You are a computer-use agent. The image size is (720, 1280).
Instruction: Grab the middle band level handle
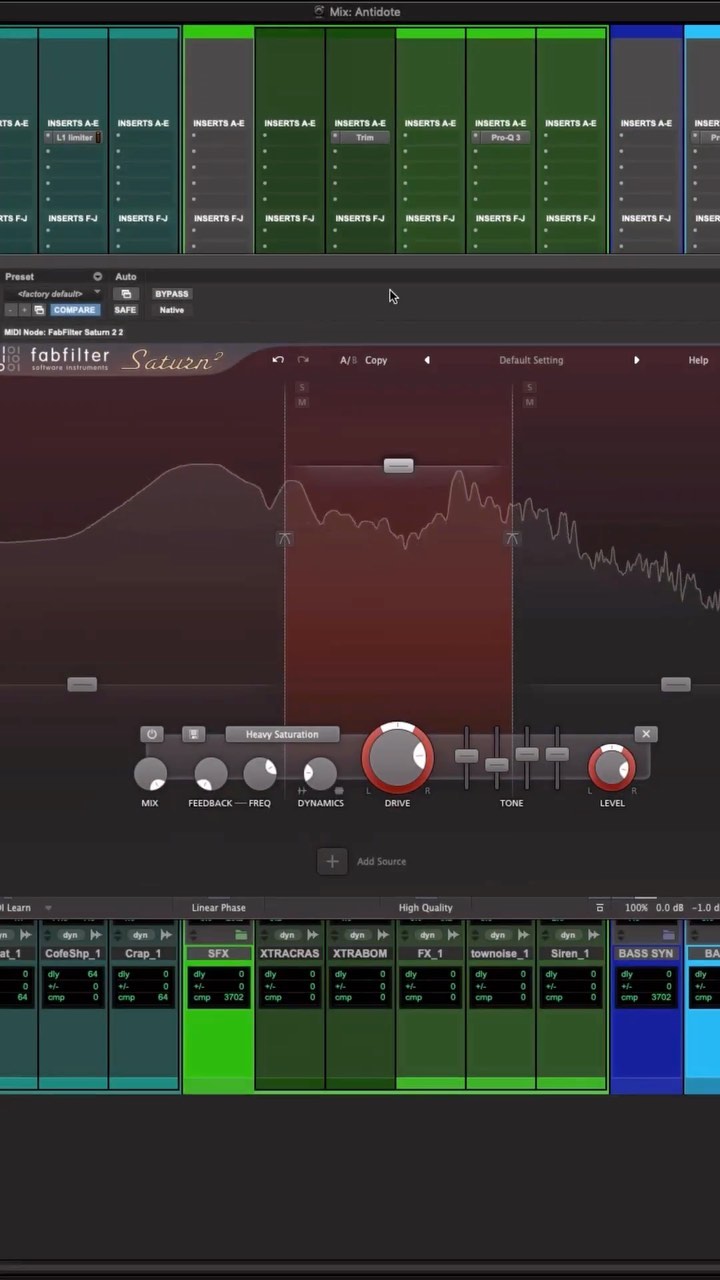(398, 466)
